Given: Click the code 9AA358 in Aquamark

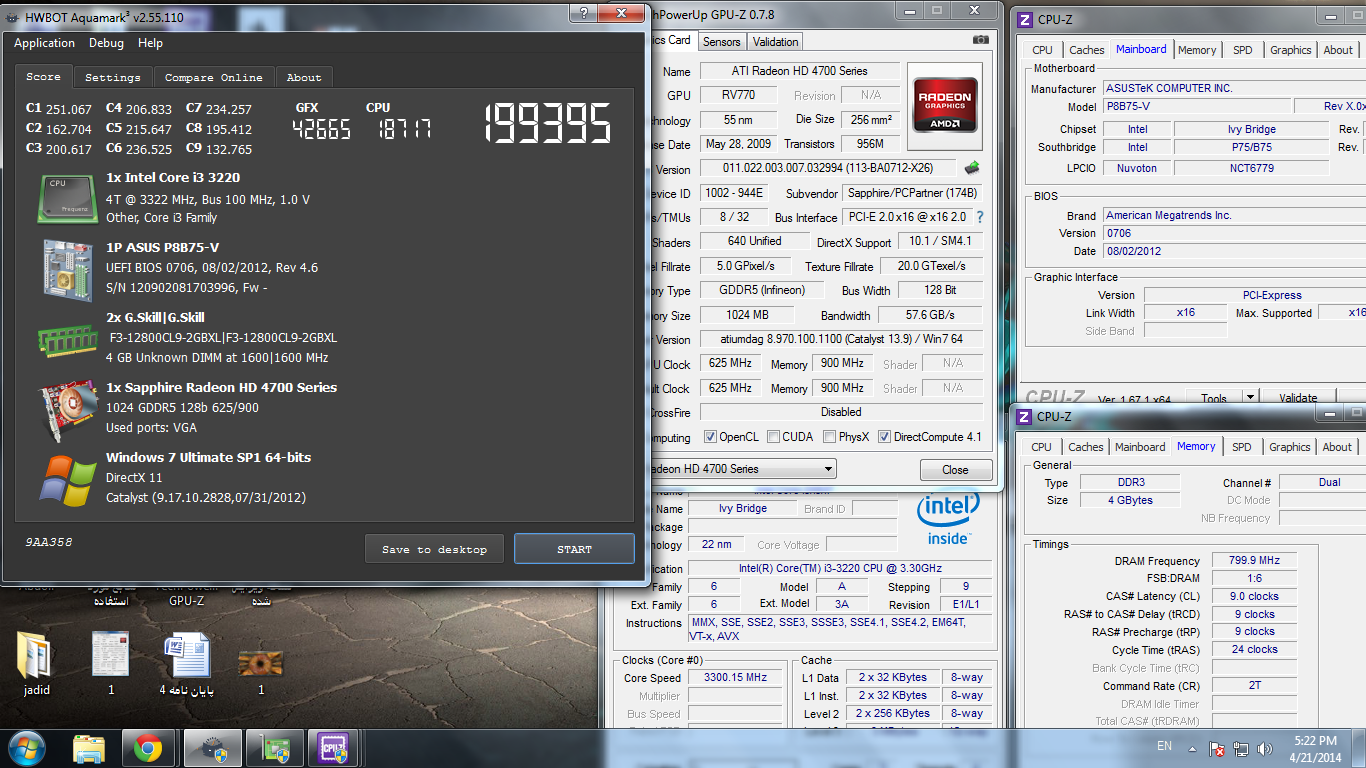Looking at the screenshot, I should coord(49,542).
